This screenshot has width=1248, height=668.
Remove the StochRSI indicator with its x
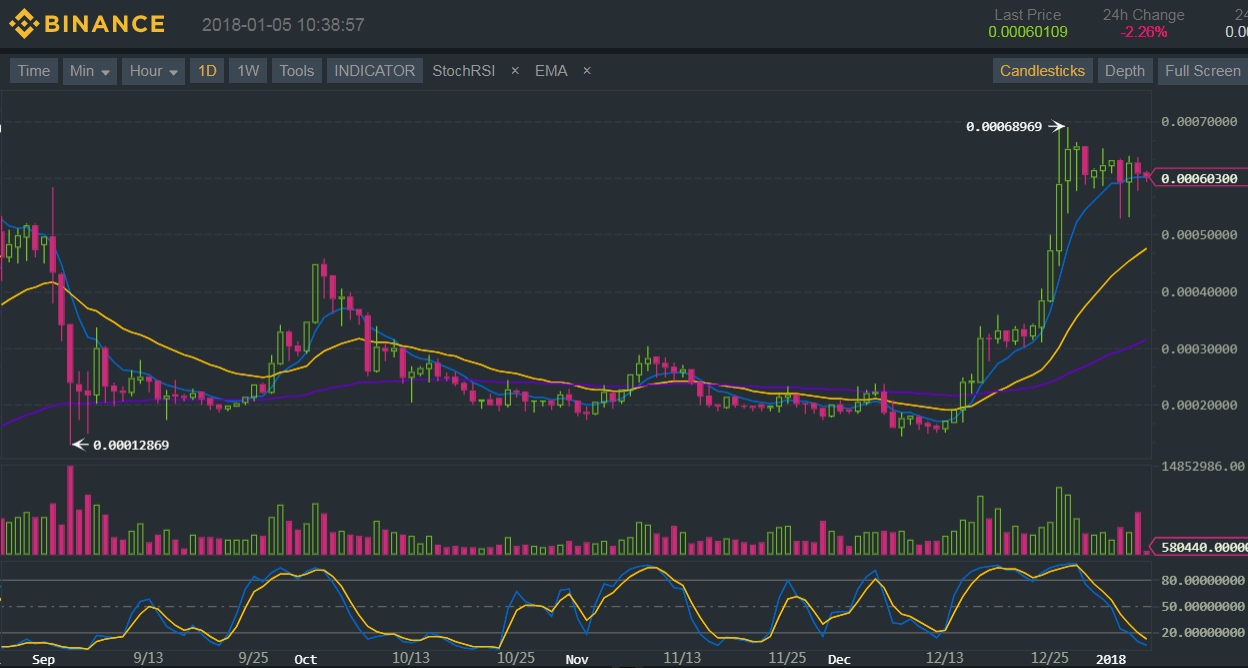(515, 71)
